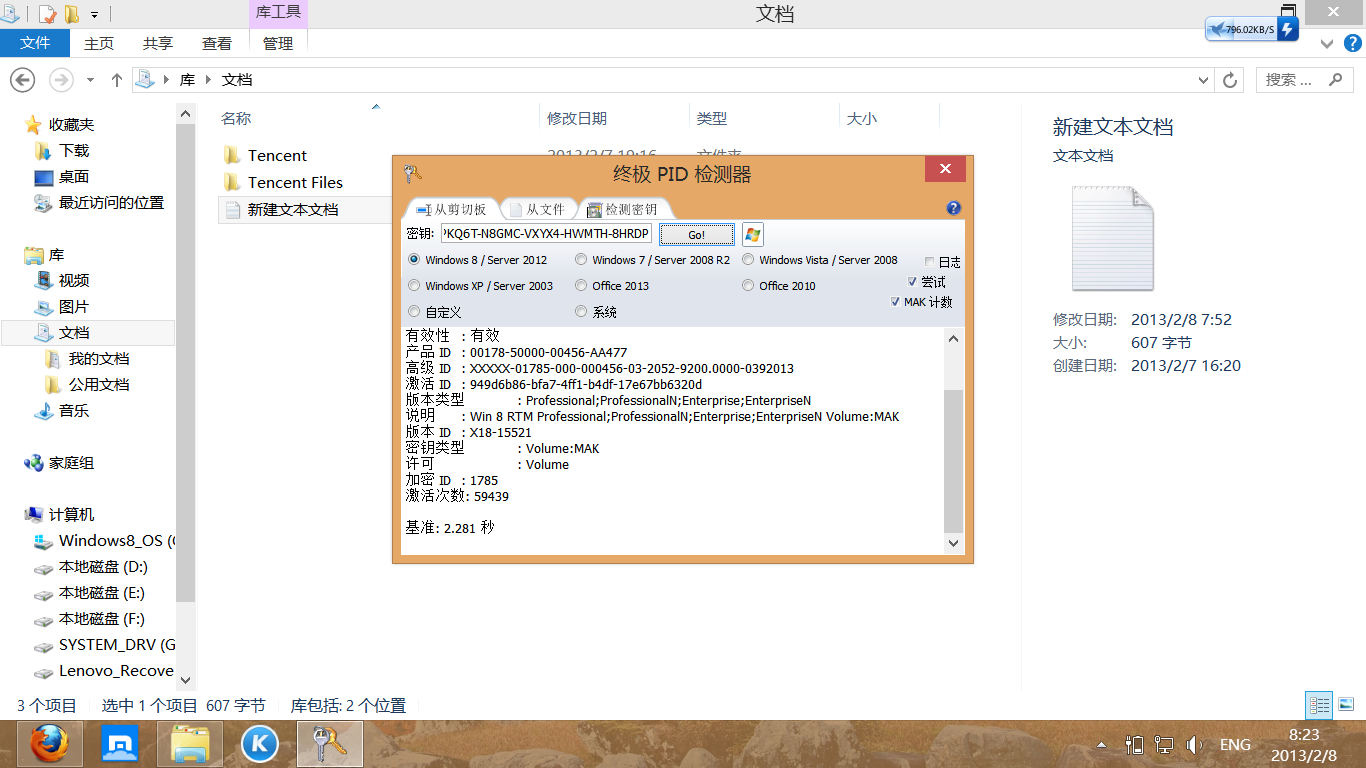Open the 从文件 tab in PID checker

coord(537,209)
